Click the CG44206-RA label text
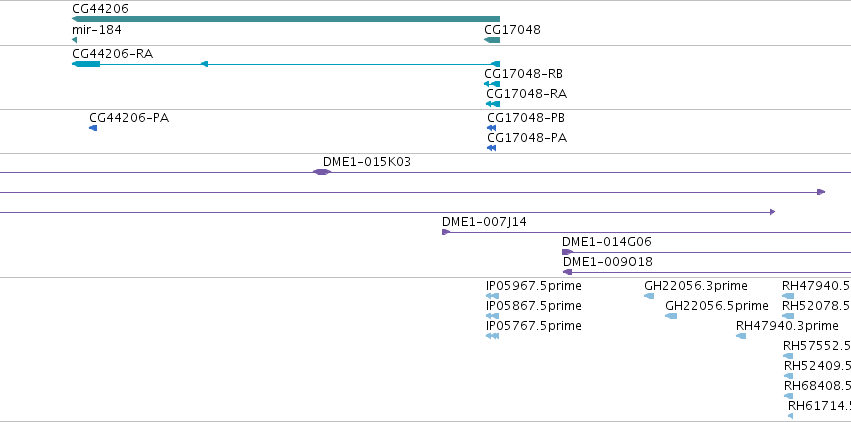Viewport: 851px width, 422px height. (x=113, y=54)
